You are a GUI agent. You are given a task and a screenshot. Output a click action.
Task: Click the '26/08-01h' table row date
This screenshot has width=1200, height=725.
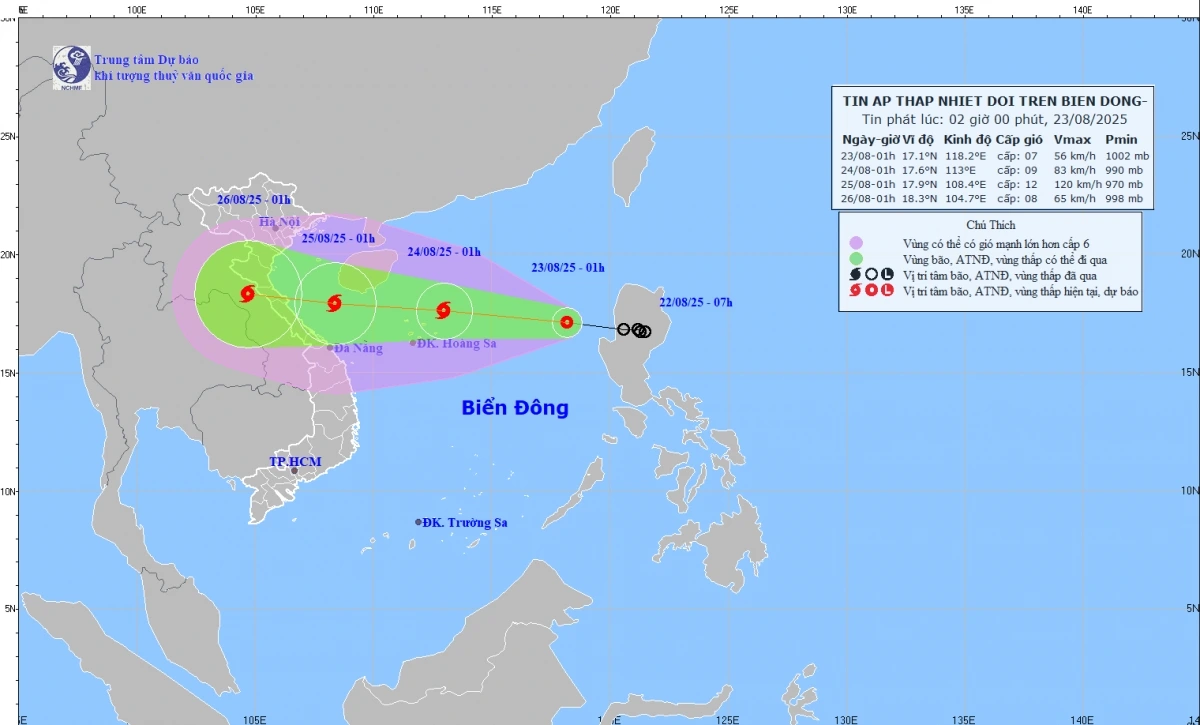[x=870, y=198]
